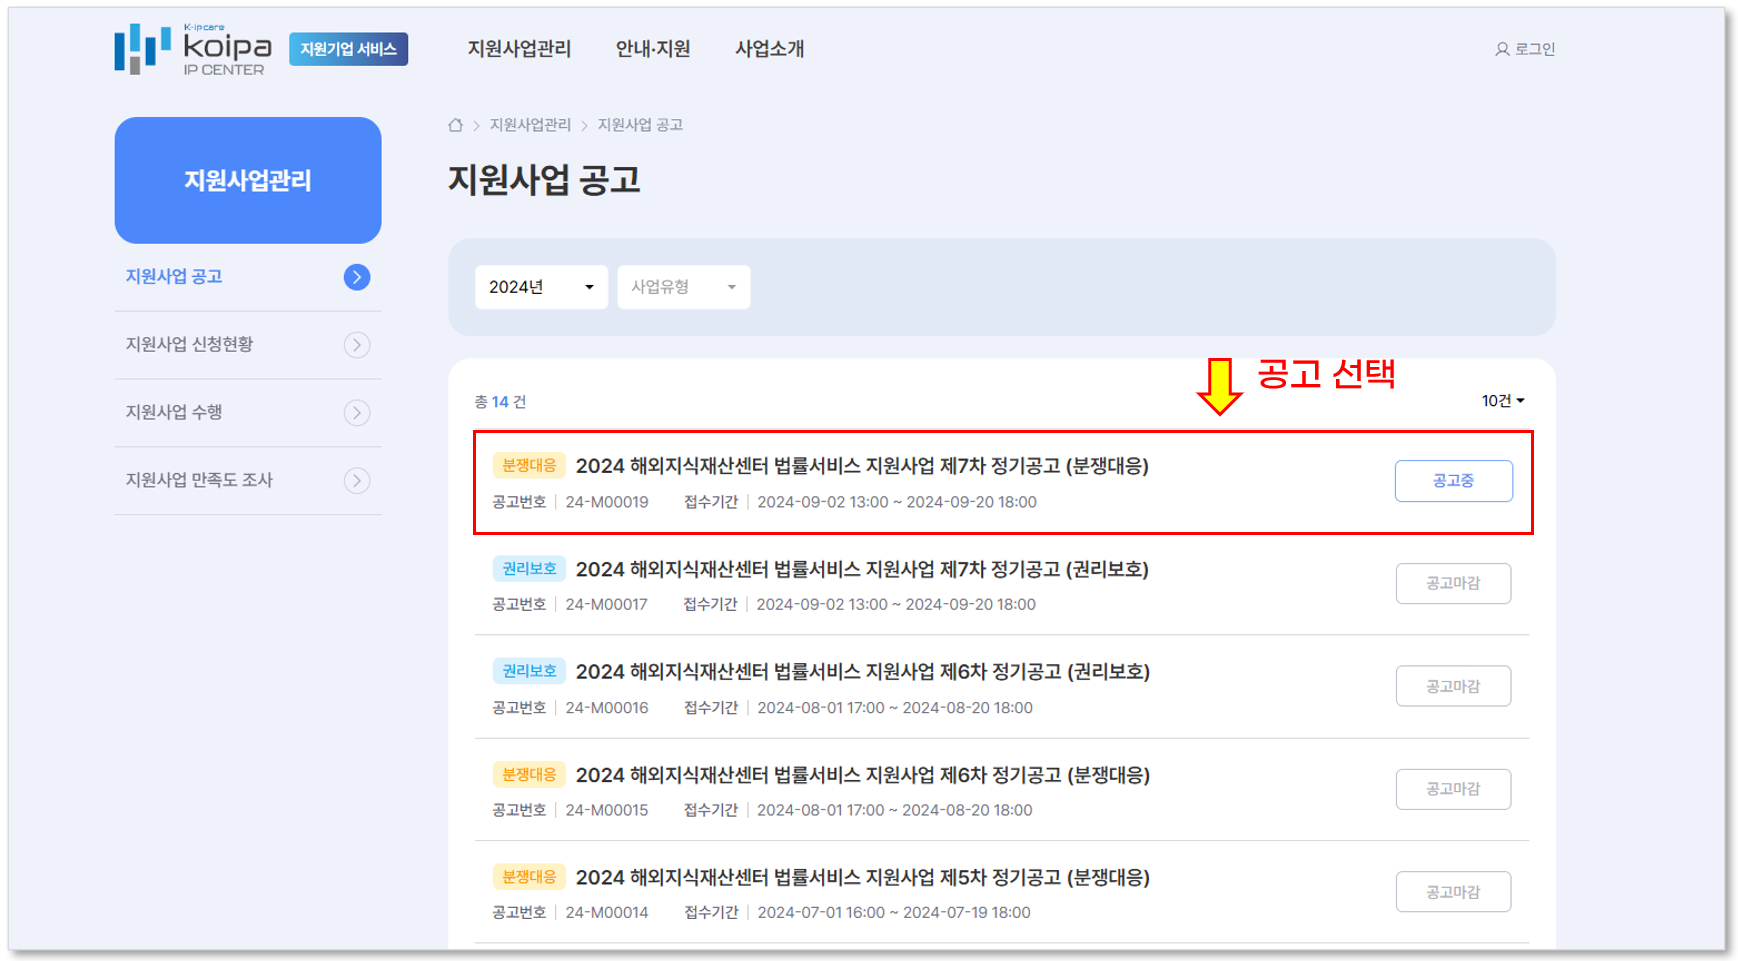Click the 공고중 button for 24-M00019

[x=1454, y=481]
